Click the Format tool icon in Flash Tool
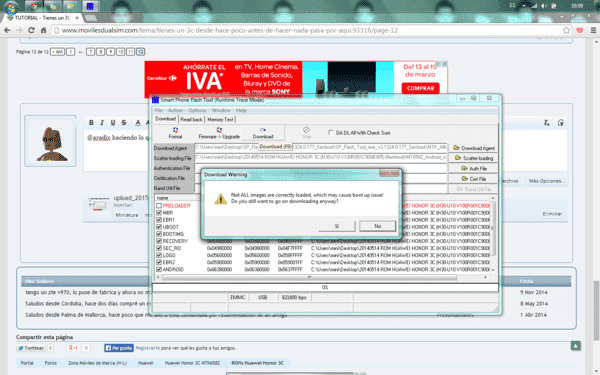Screen dimensions: 600x375 pos(175,133)
